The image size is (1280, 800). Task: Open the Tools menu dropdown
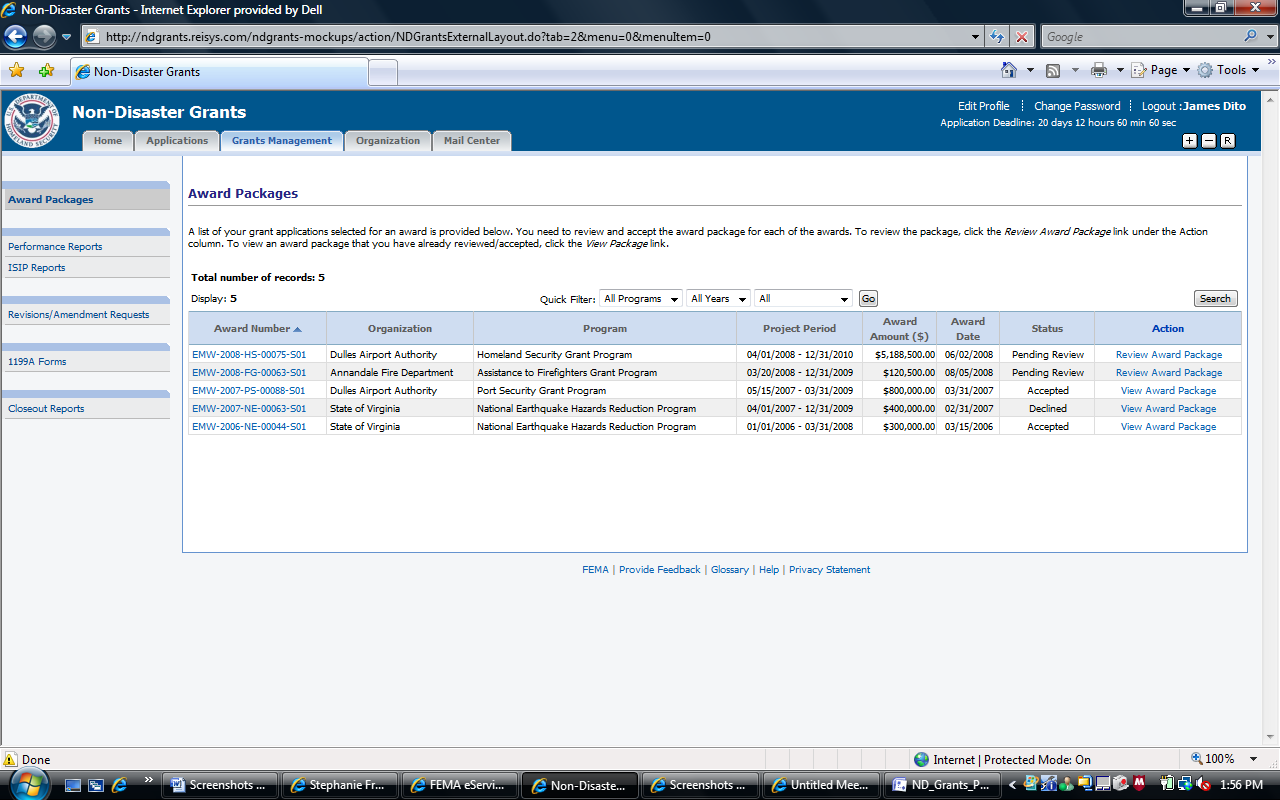[x=1228, y=70]
